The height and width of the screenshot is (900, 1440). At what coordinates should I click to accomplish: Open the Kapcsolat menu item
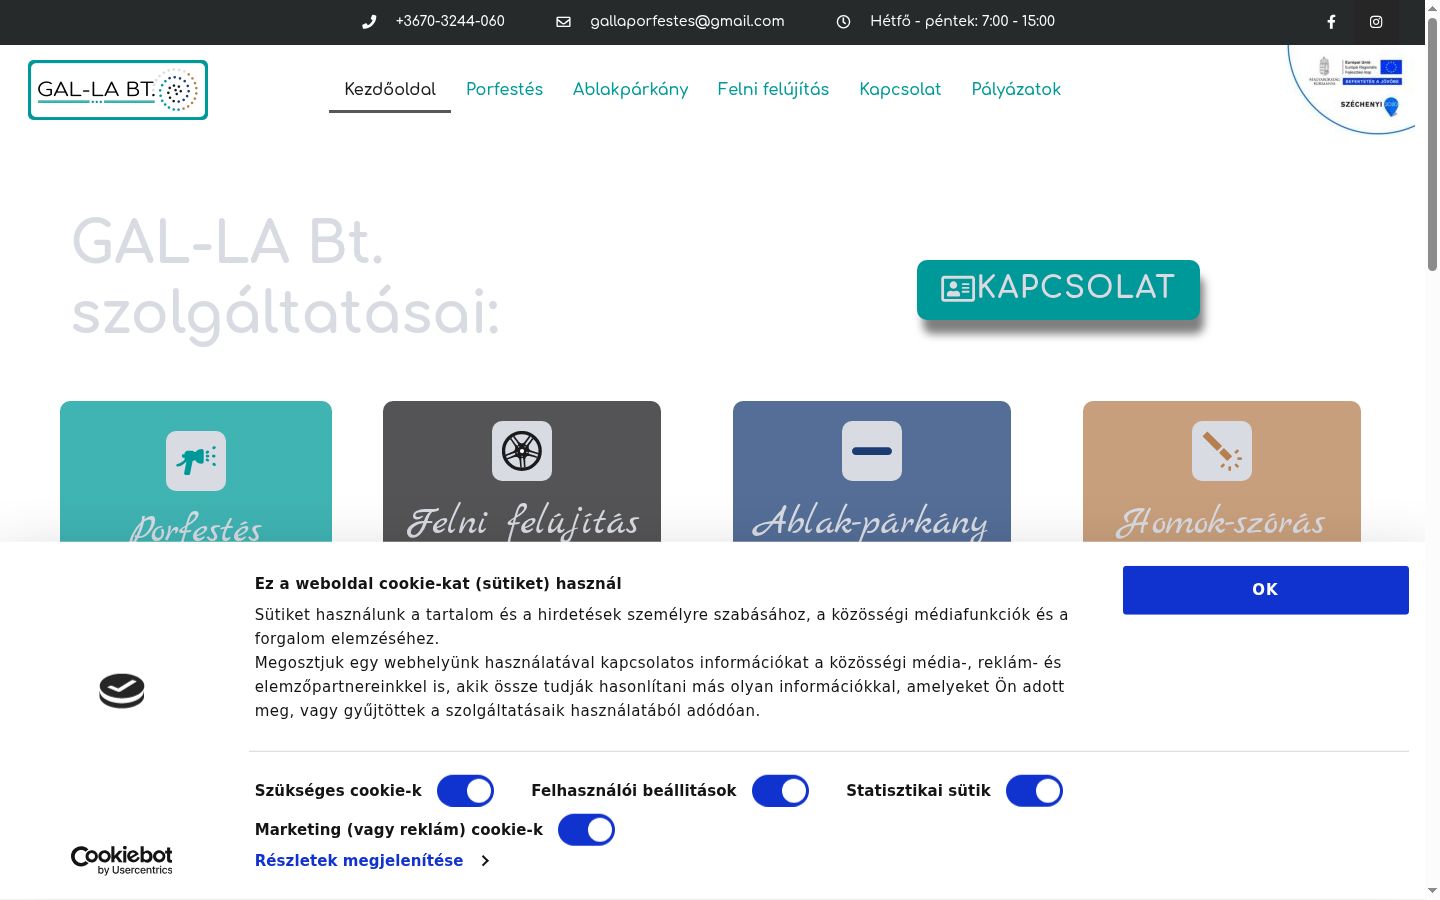[900, 89]
